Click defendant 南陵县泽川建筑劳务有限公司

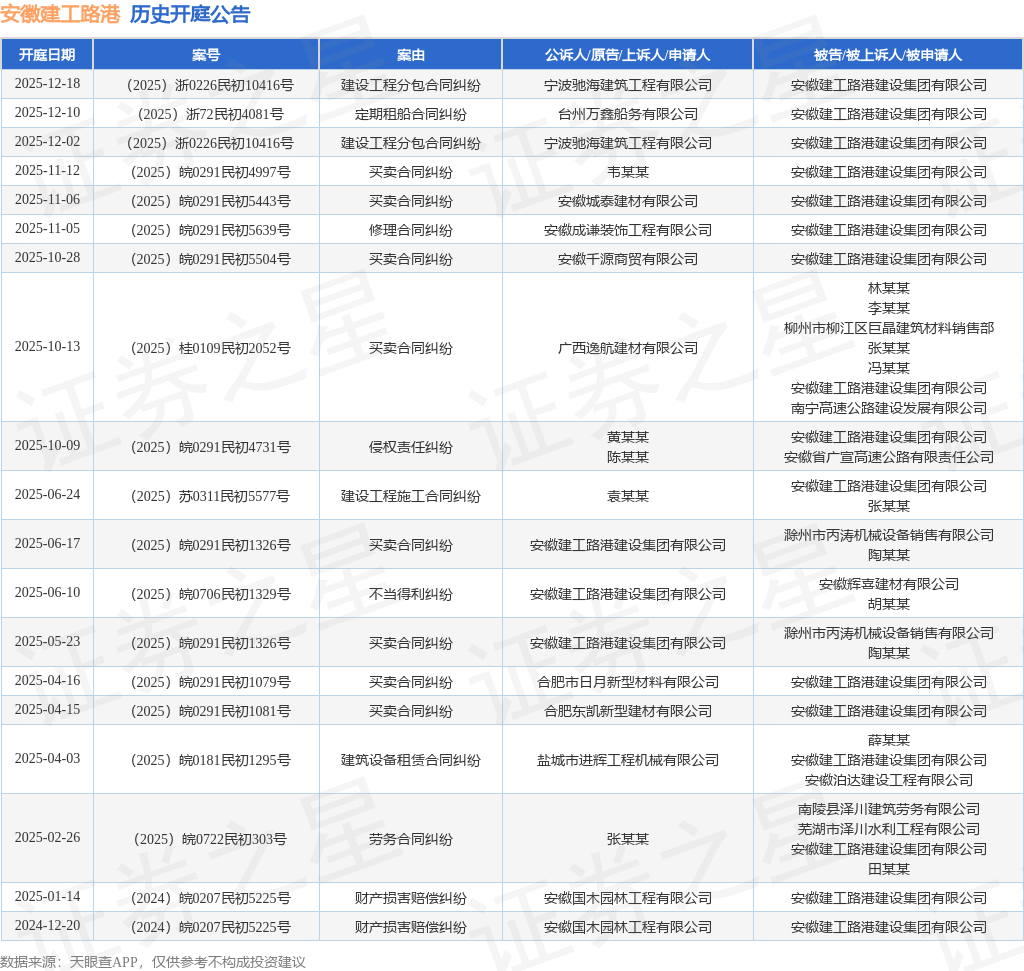pos(888,809)
